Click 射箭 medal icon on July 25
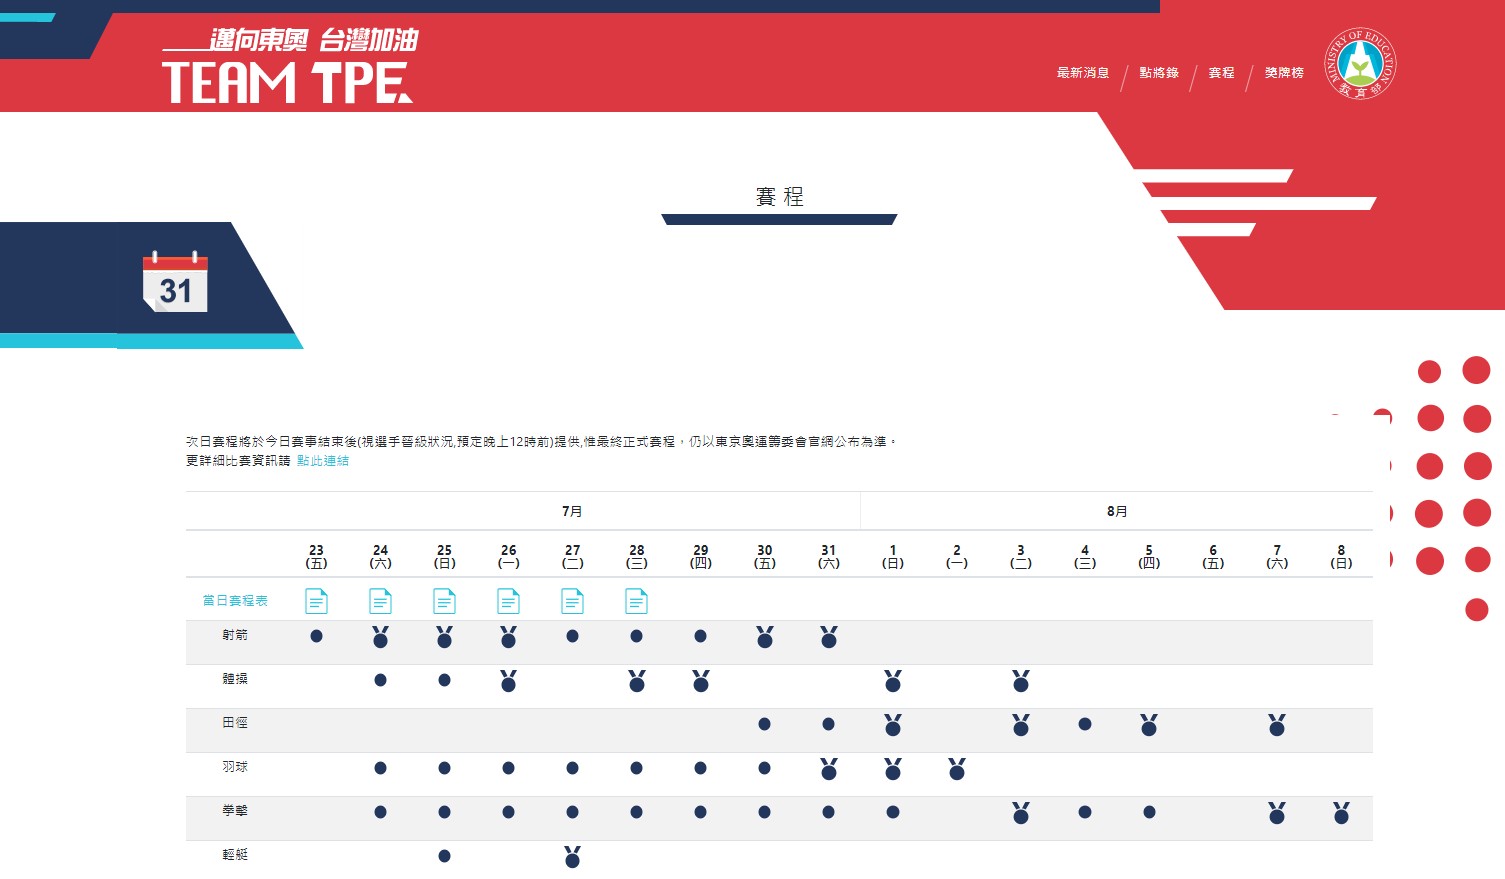 444,637
